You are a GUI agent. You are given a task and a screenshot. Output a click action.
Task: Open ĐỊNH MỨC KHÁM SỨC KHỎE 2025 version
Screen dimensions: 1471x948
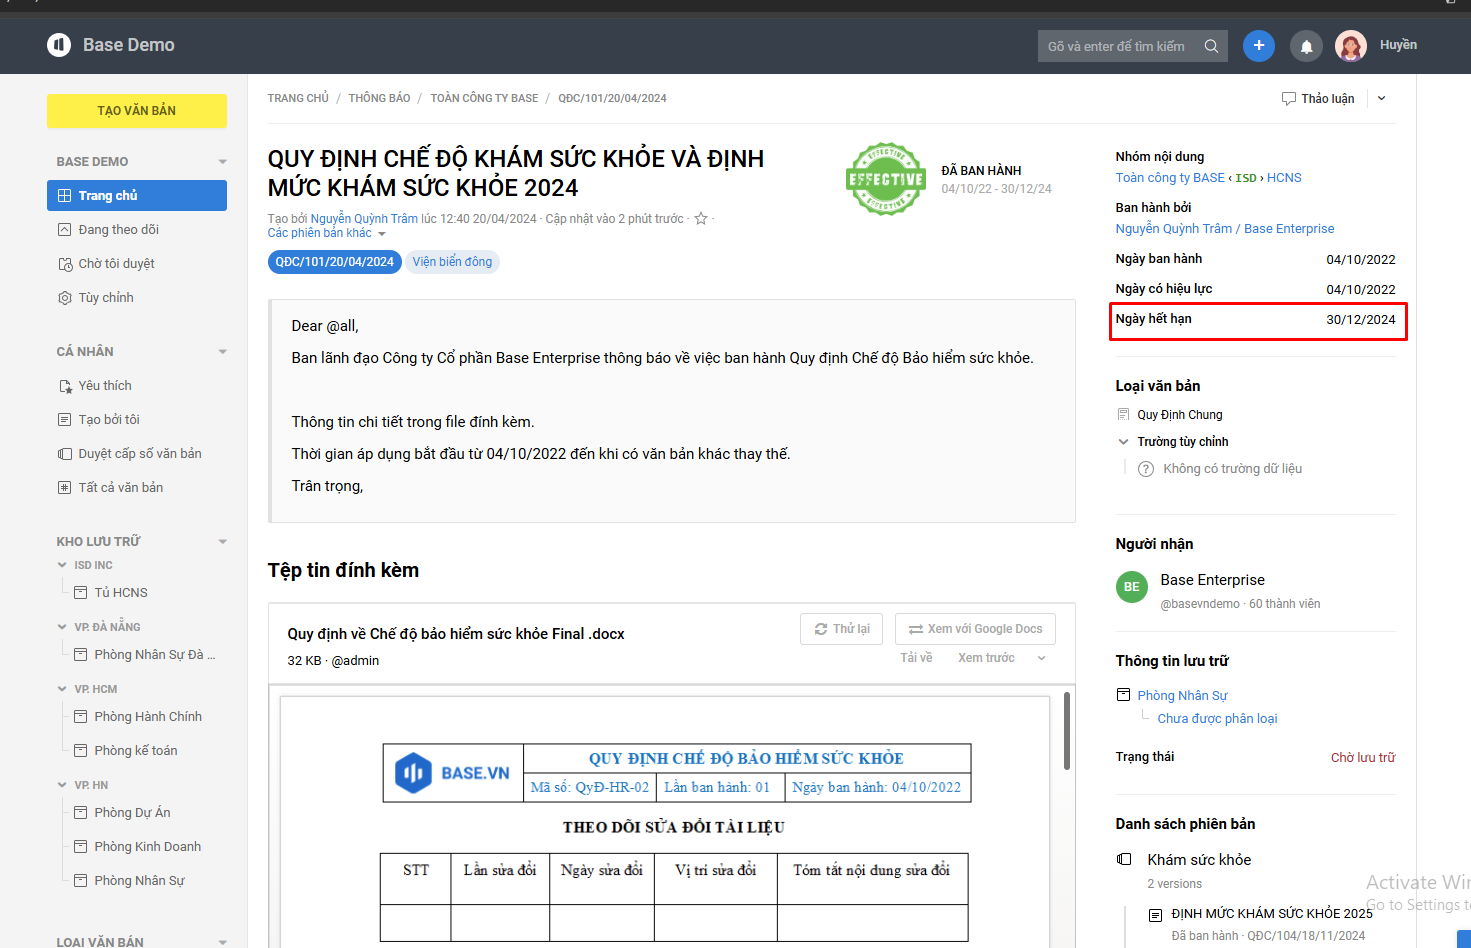tap(1272, 914)
